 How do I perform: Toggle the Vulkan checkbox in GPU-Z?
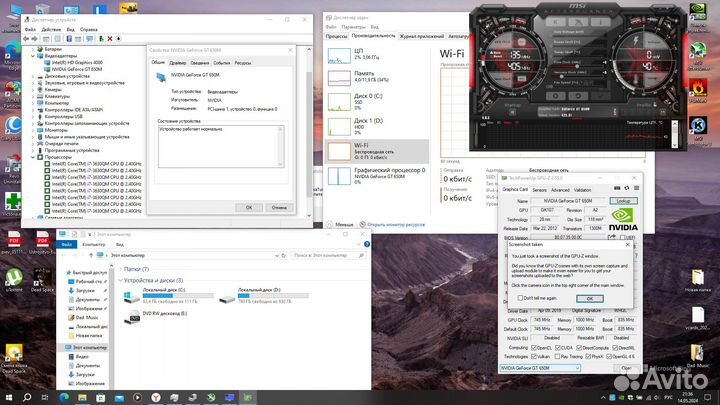point(534,356)
